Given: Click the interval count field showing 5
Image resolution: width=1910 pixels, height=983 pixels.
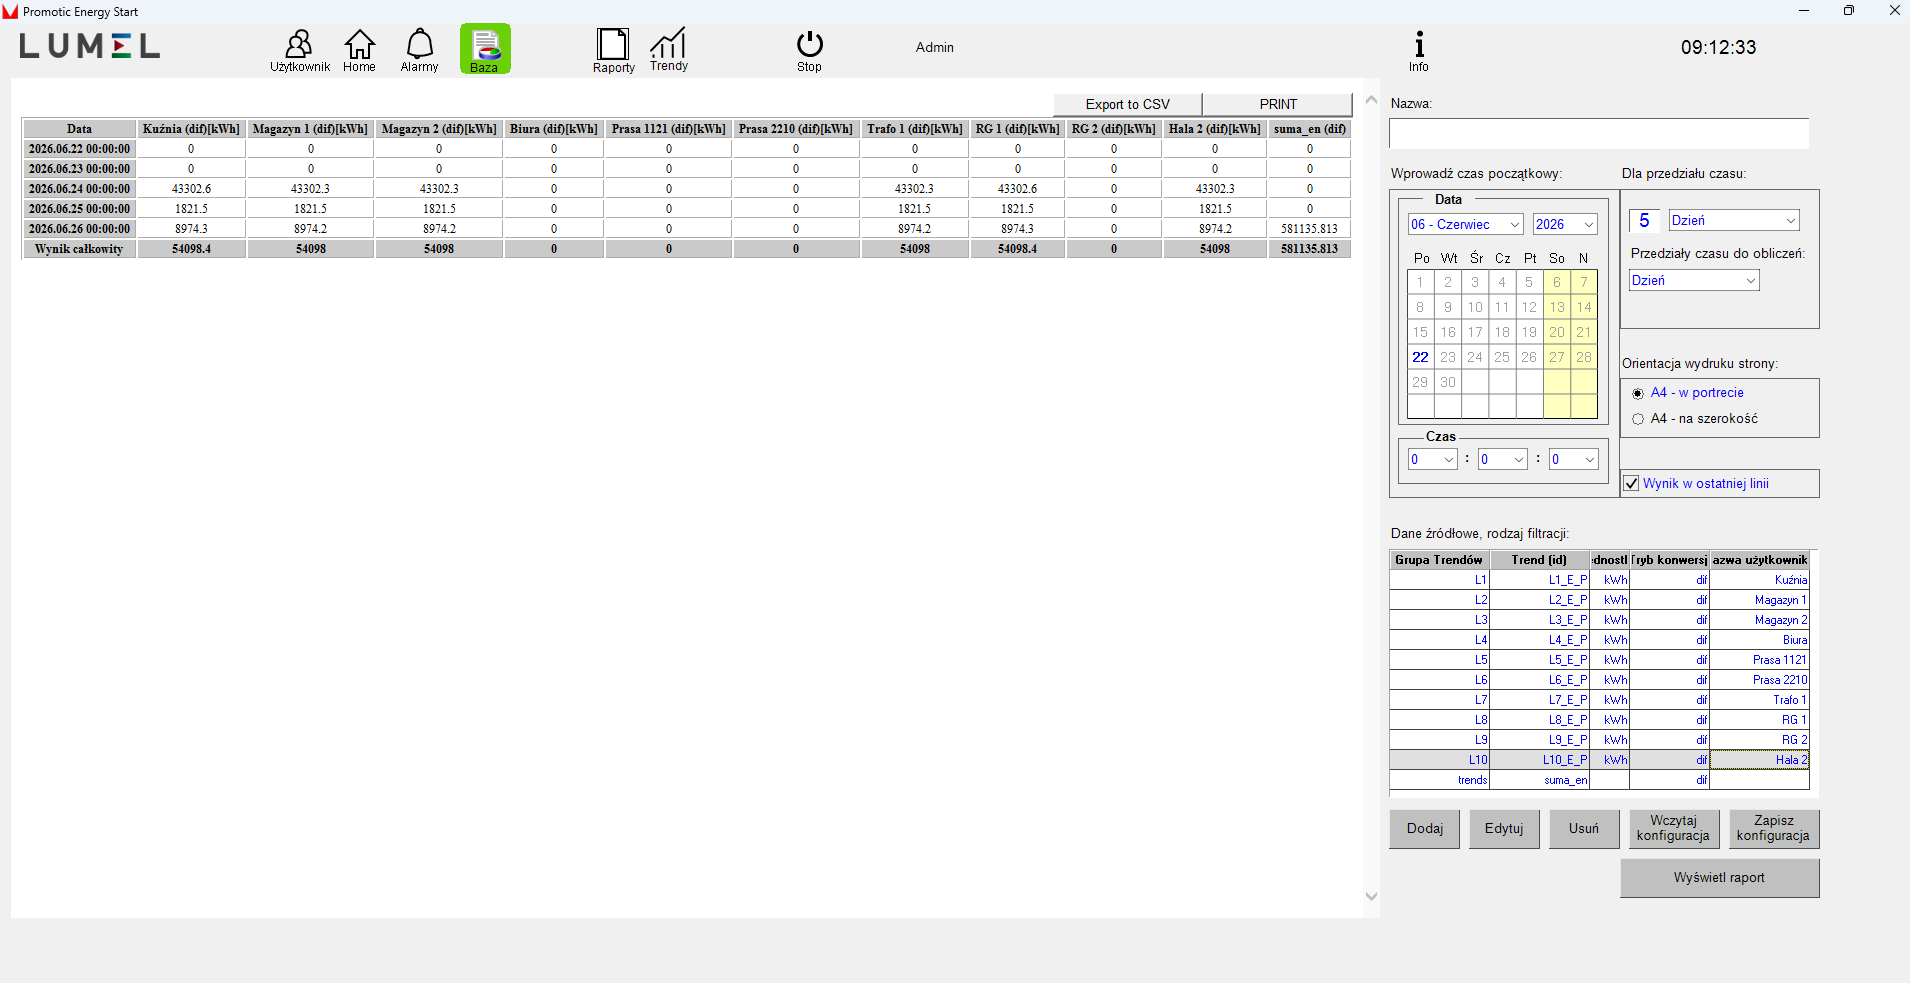Looking at the screenshot, I should 1644,220.
